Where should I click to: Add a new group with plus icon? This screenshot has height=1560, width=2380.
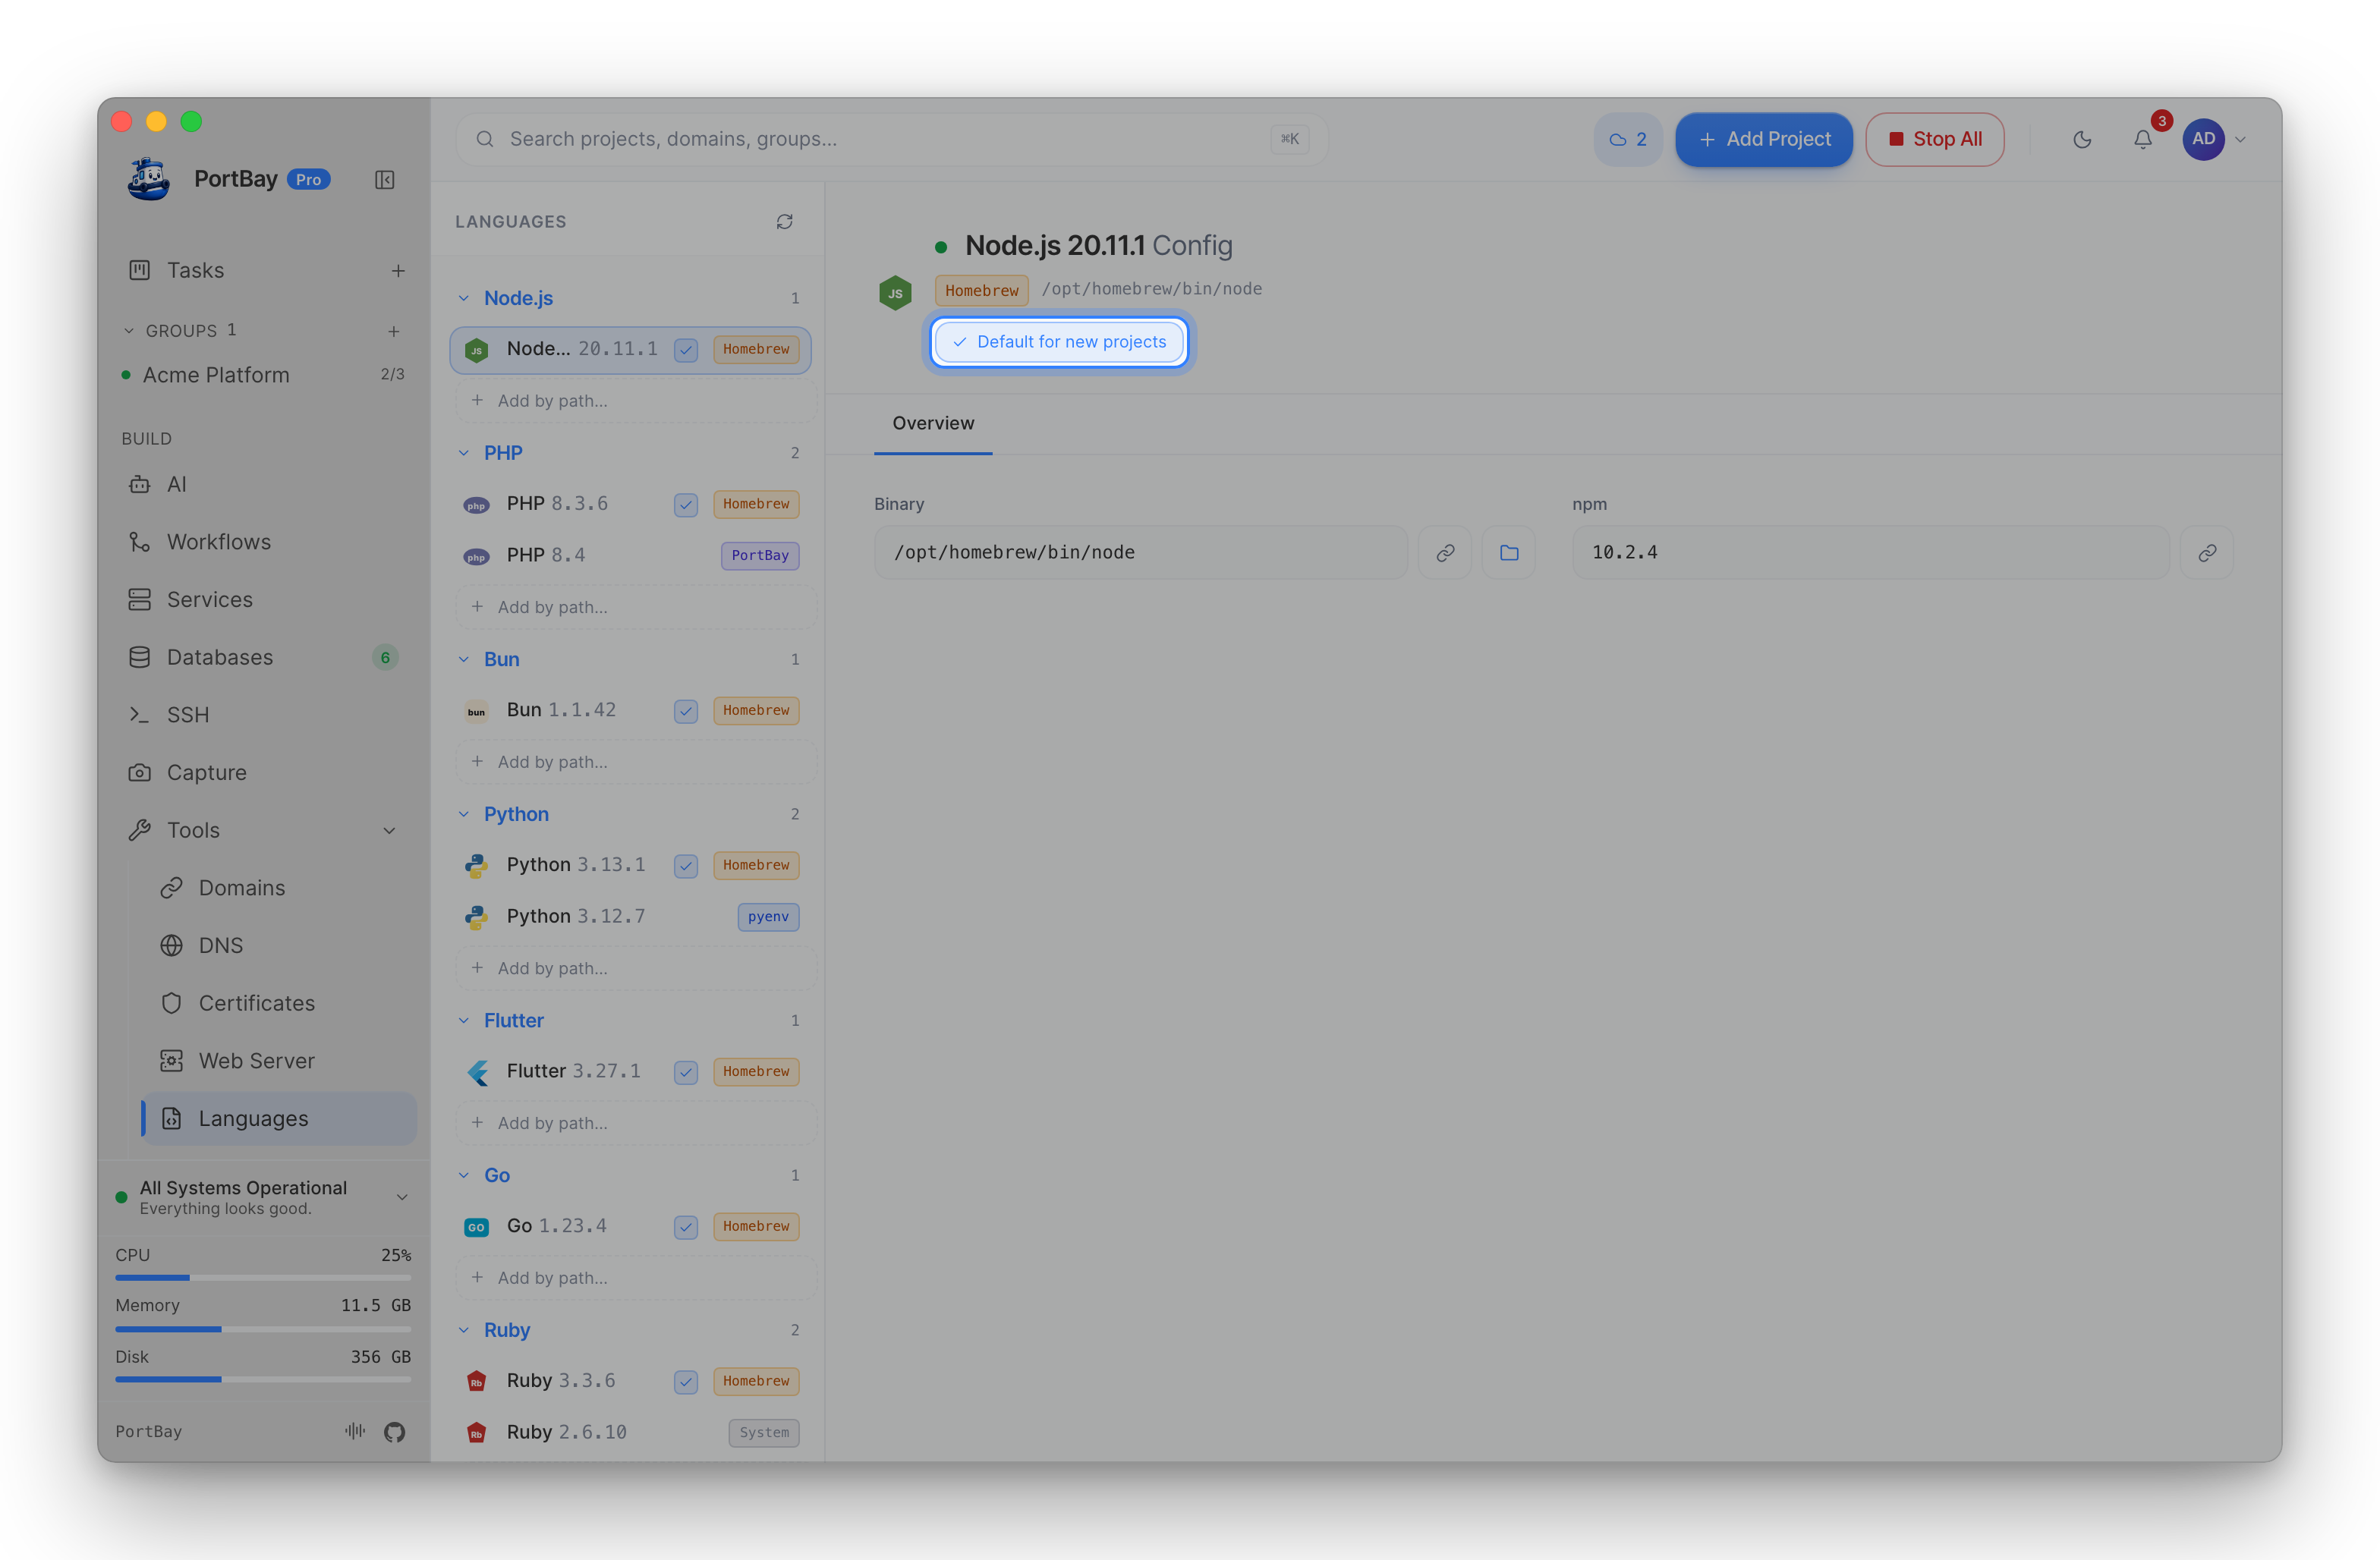[x=394, y=331]
